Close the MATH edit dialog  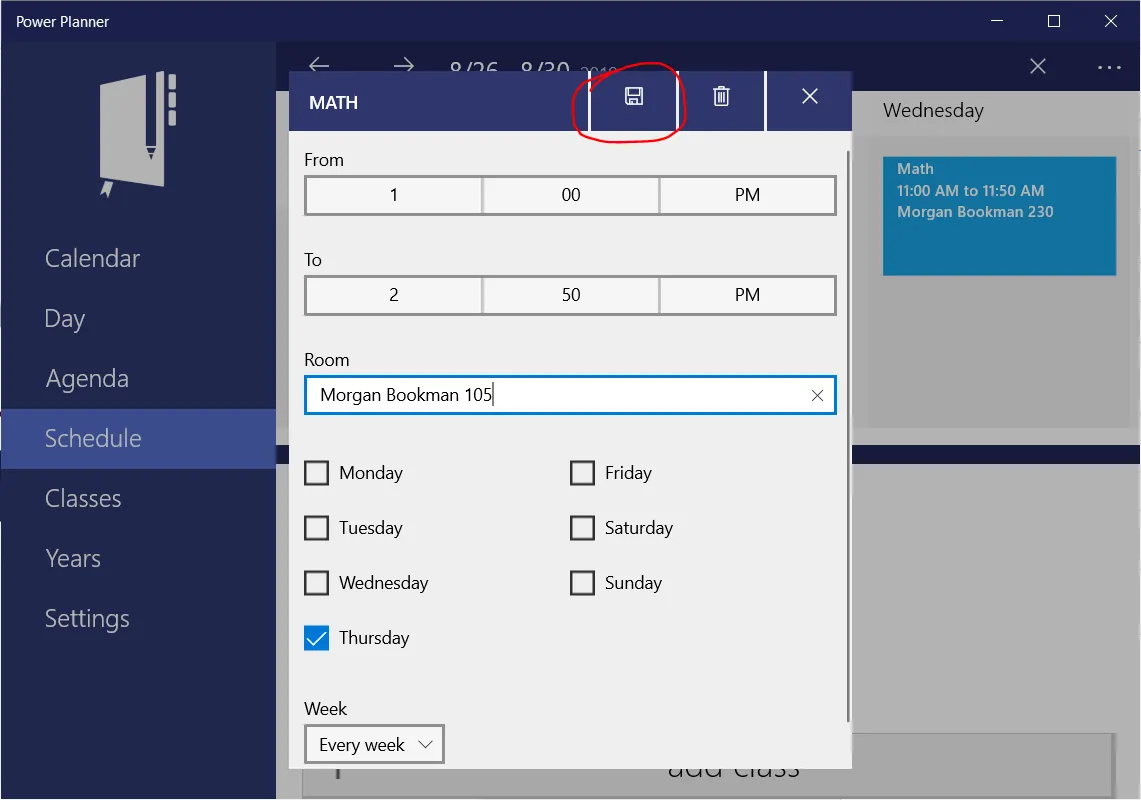coord(810,97)
